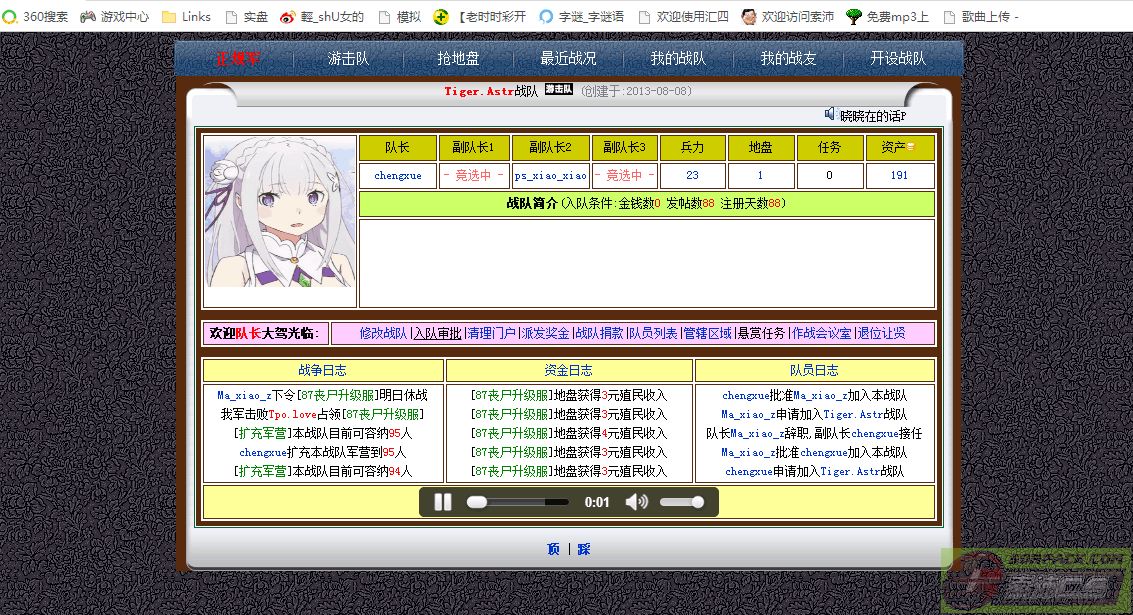The height and width of the screenshot is (615, 1133).
Task: Click the 派发奖金 link
Action: 545,333
